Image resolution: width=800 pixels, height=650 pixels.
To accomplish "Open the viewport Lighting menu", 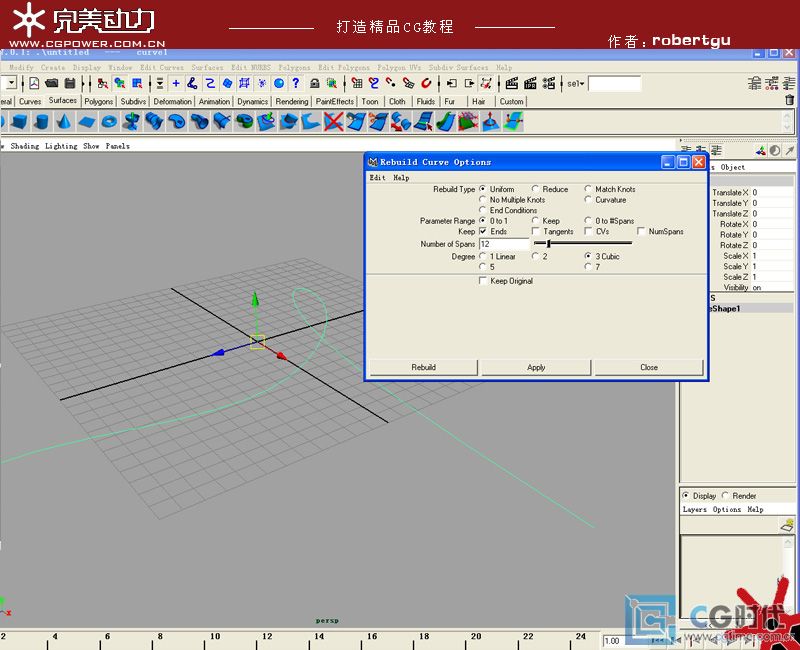I will pyautogui.click(x=61, y=146).
